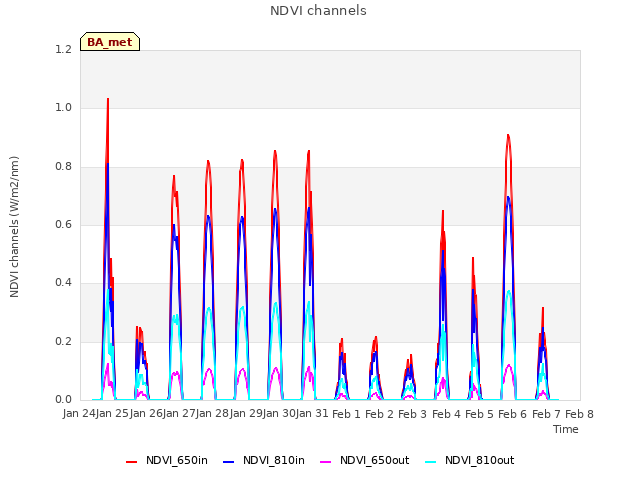Click the magenta NDVI_650out legend swatch
This screenshot has height=480, width=640.
click(x=325, y=462)
